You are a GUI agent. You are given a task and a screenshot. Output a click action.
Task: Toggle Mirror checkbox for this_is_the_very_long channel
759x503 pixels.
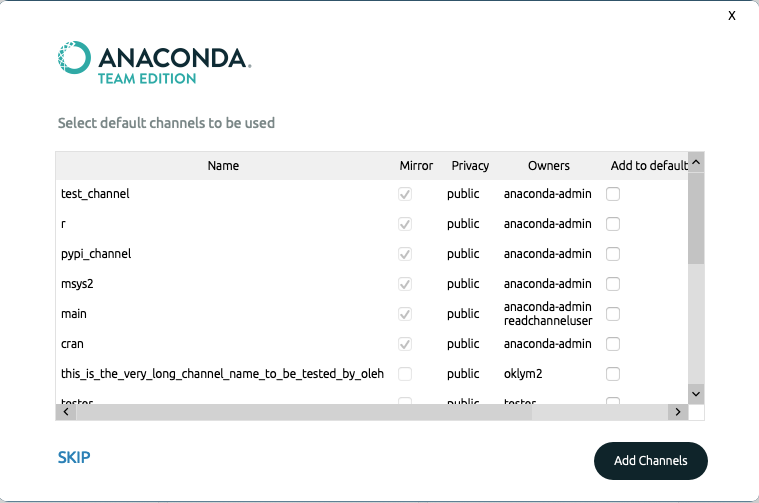click(x=405, y=374)
